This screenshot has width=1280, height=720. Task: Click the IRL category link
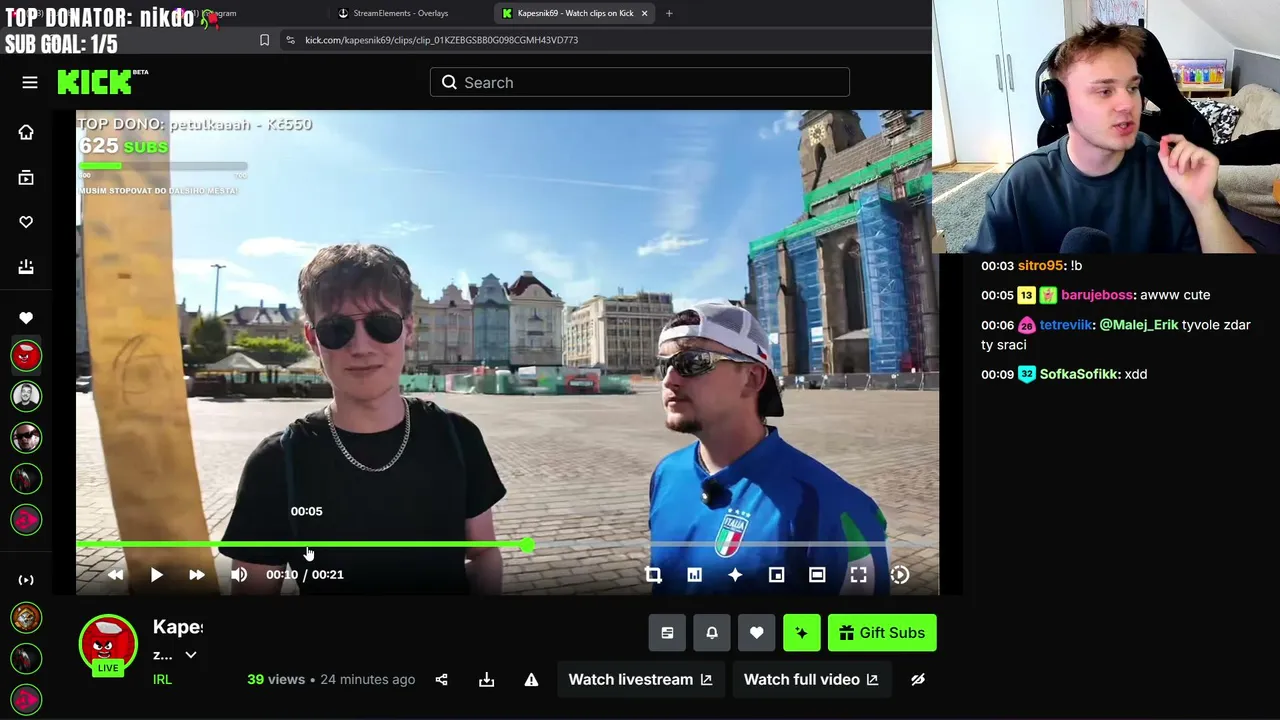coord(162,680)
